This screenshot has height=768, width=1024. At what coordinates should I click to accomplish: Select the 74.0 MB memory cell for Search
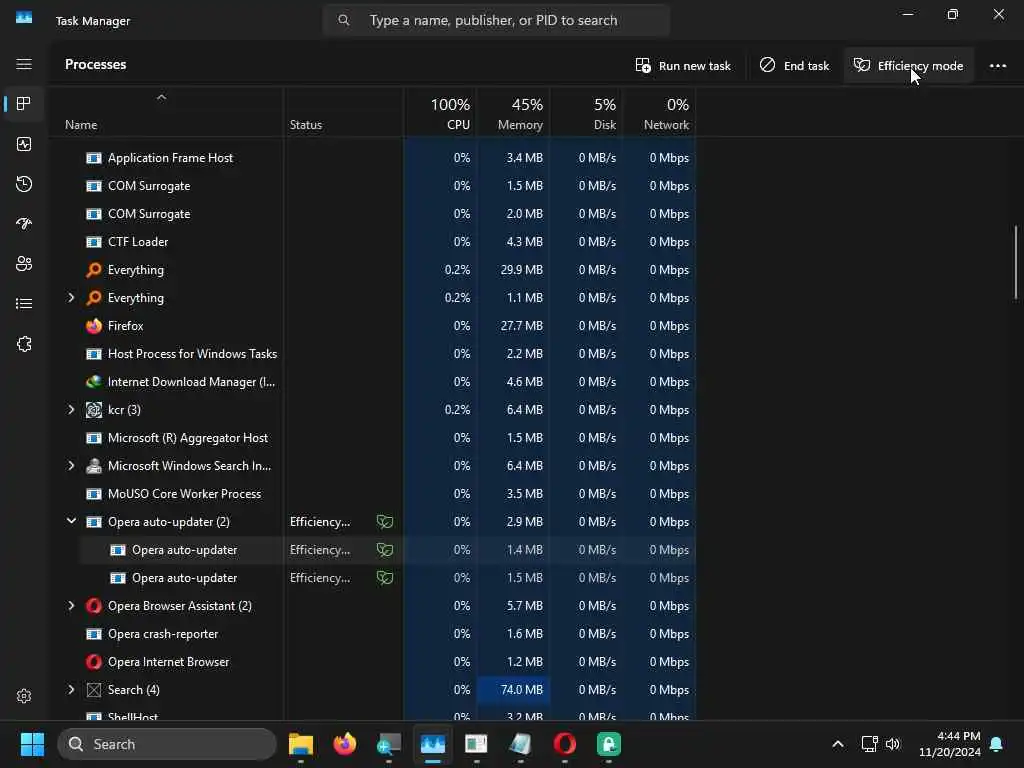click(x=513, y=690)
